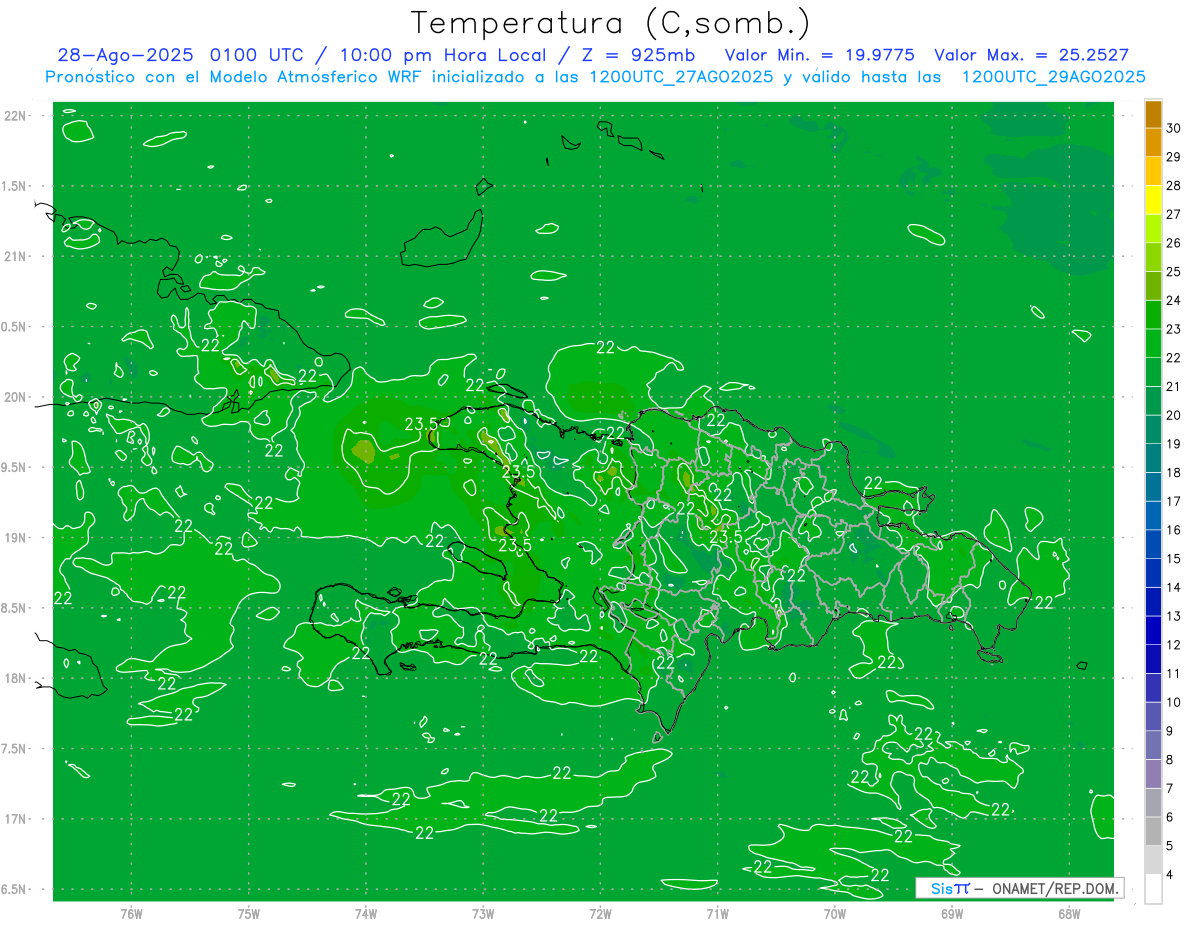Click the '0.5N' latitude axis label
Screen dimensions: 1200x927
coord(14,327)
